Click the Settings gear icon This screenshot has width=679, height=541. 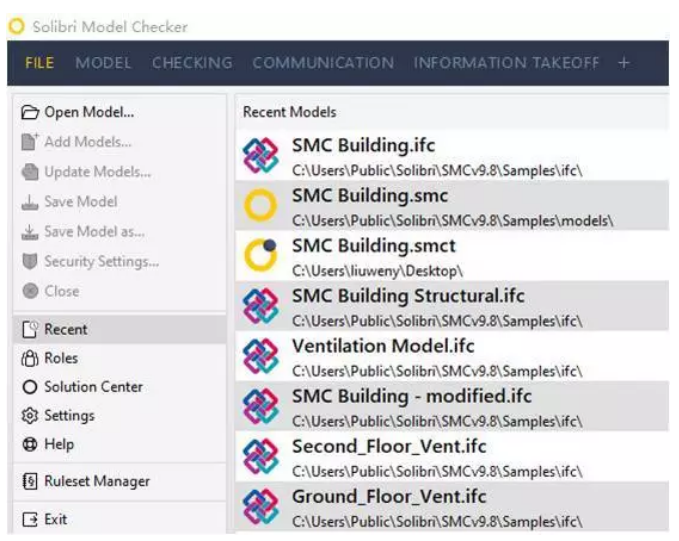(30, 416)
